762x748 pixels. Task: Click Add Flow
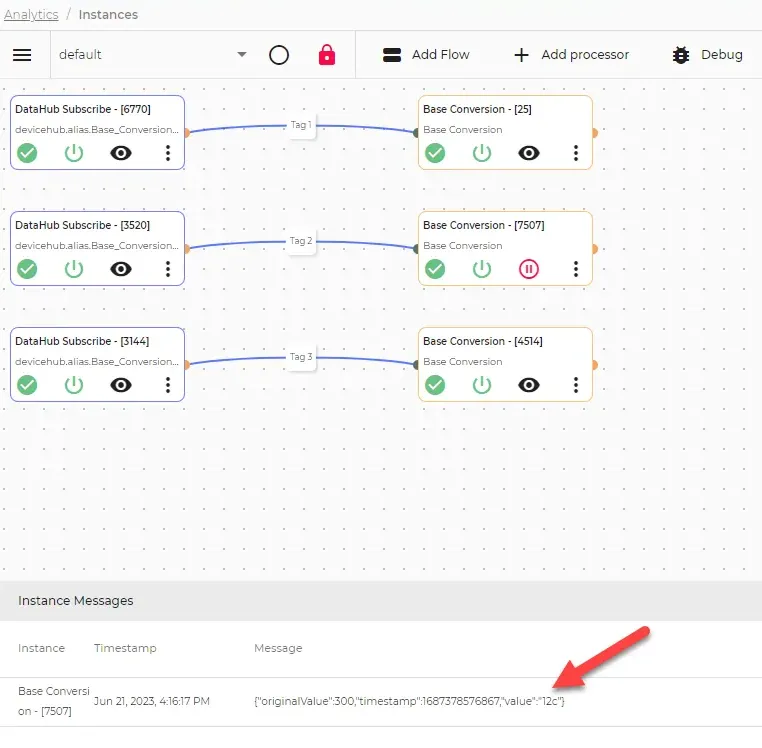tap(426, 54)
